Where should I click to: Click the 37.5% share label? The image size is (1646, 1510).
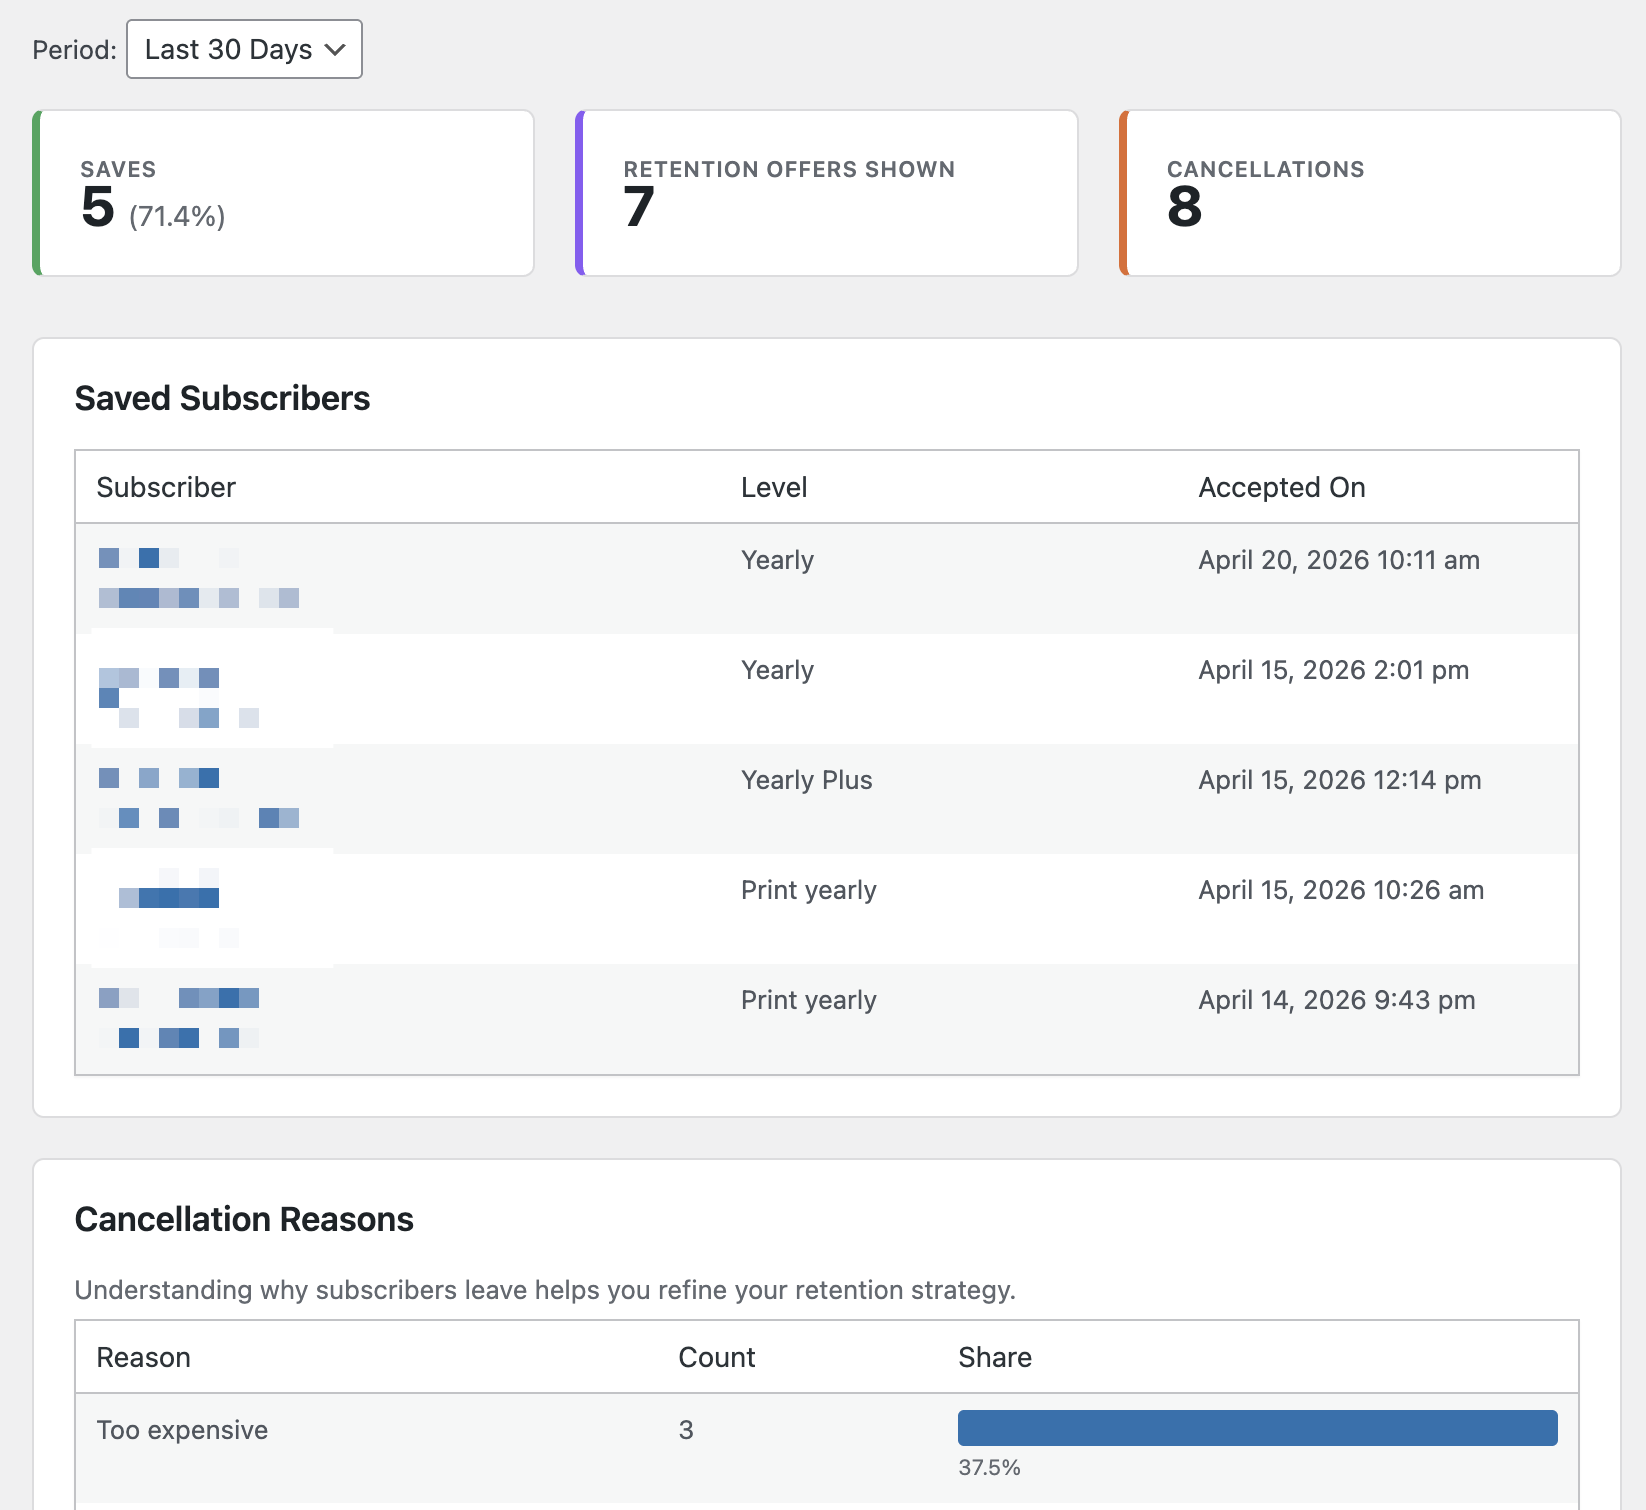point(990,1467)
